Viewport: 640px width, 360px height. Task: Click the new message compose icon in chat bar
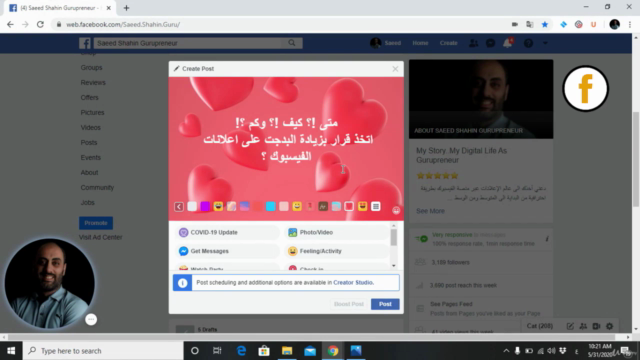(x=570, y=326)
